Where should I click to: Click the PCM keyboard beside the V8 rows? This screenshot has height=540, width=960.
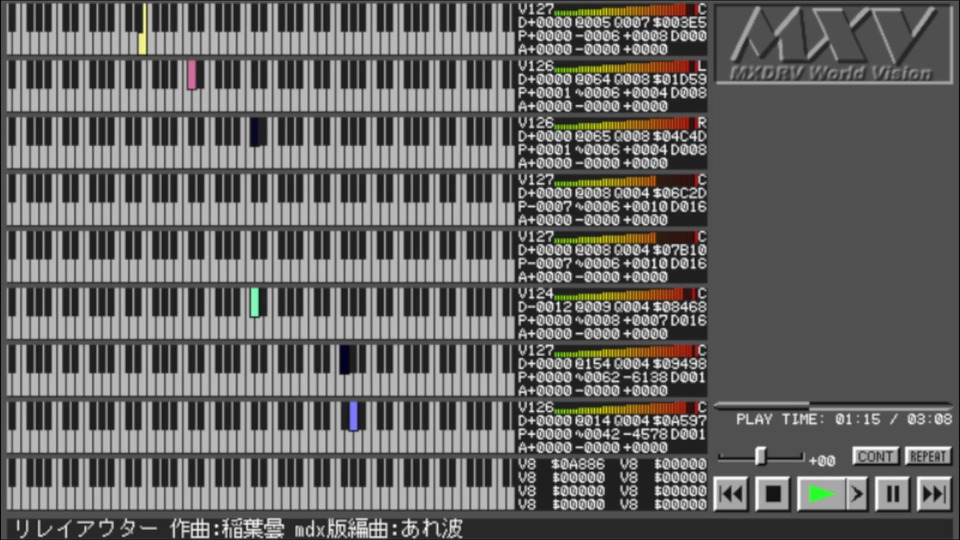(260, 484)
